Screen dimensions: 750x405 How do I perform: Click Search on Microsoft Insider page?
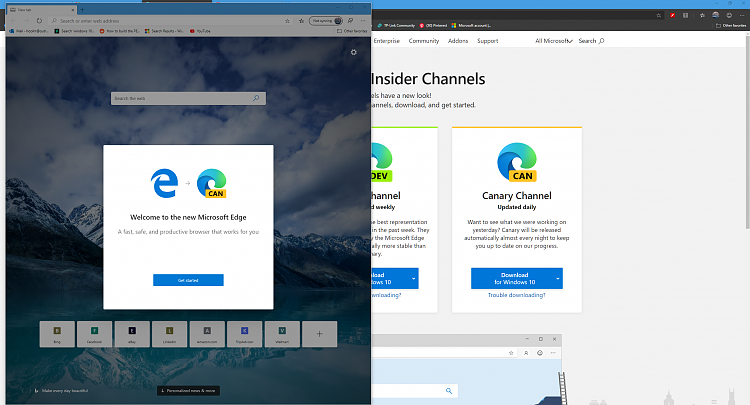tap(591, 41)
